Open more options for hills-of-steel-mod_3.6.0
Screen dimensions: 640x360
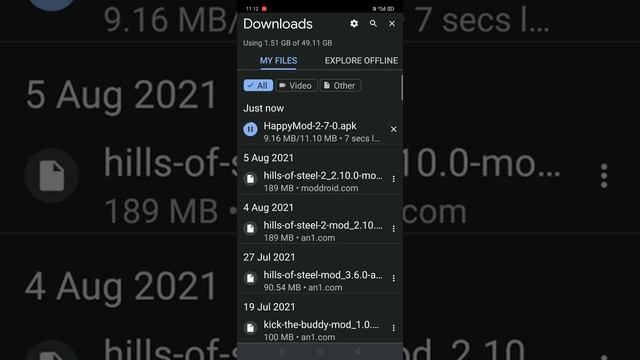[393, 278]
